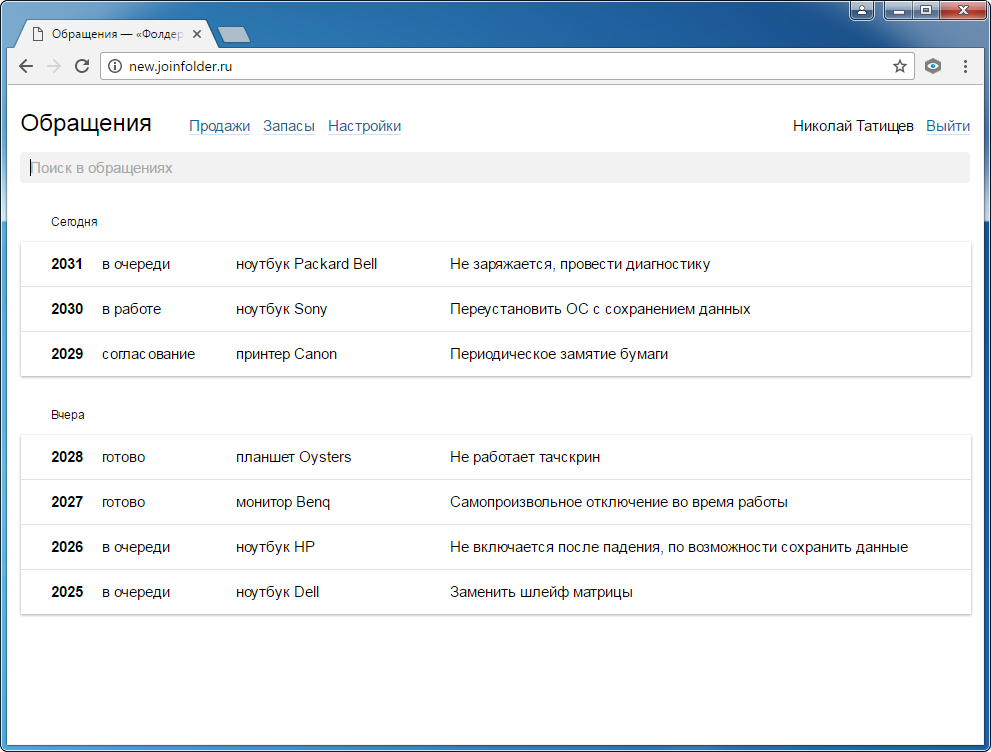The width and height of the screenshot is (991, 752).
Task: Bookmark this page with star icon
Action: pyautogui.click(x=899, y=66)
